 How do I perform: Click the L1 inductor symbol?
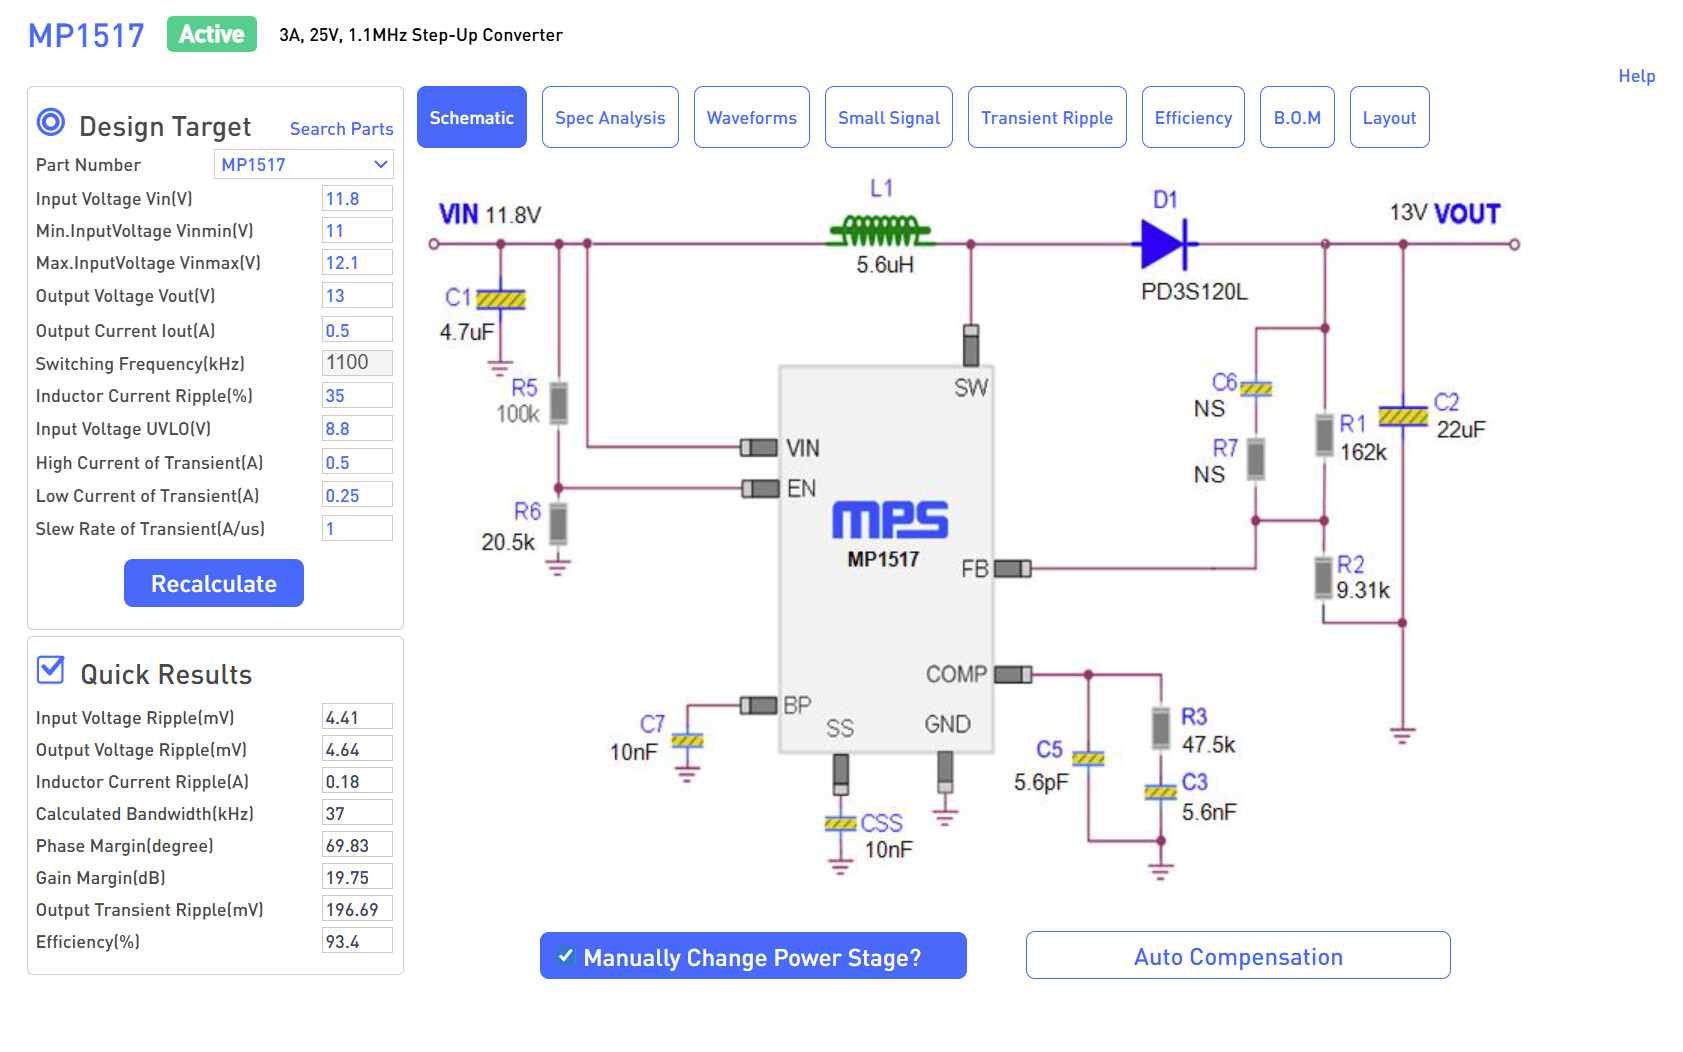pos(880,232)
